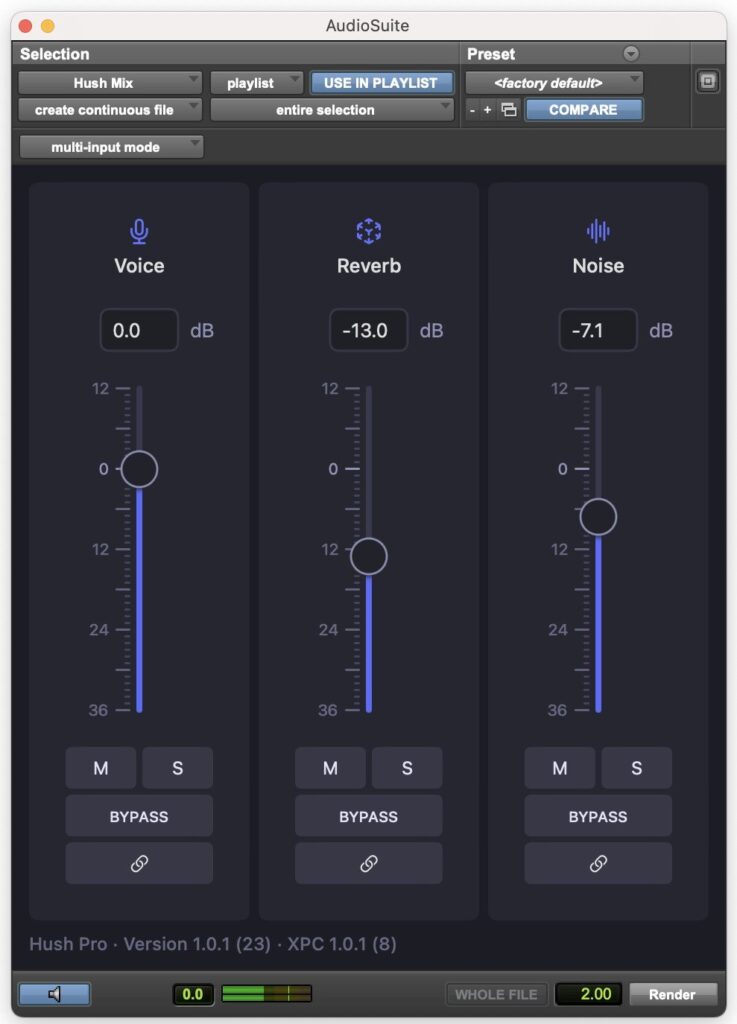Toggle the Reverb channel link icon
Viewport: 737px width, 1024px height.
(369, 863)
